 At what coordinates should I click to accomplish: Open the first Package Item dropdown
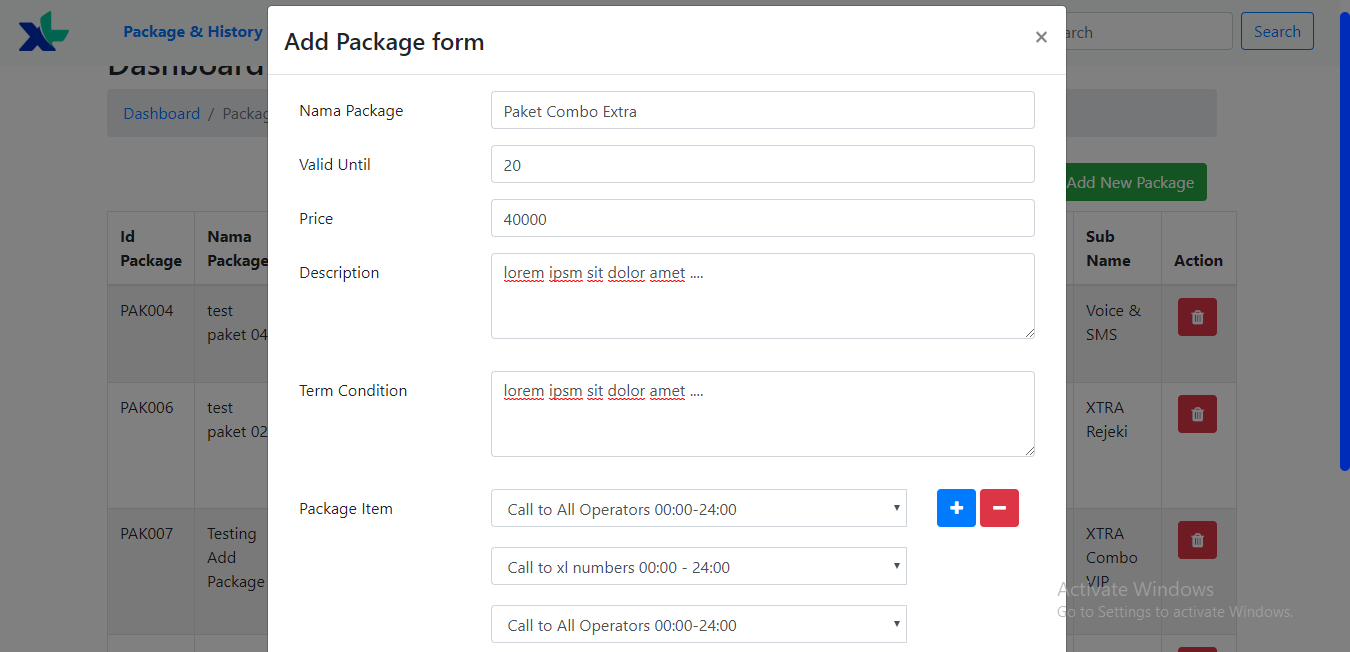tap(697, 508)
